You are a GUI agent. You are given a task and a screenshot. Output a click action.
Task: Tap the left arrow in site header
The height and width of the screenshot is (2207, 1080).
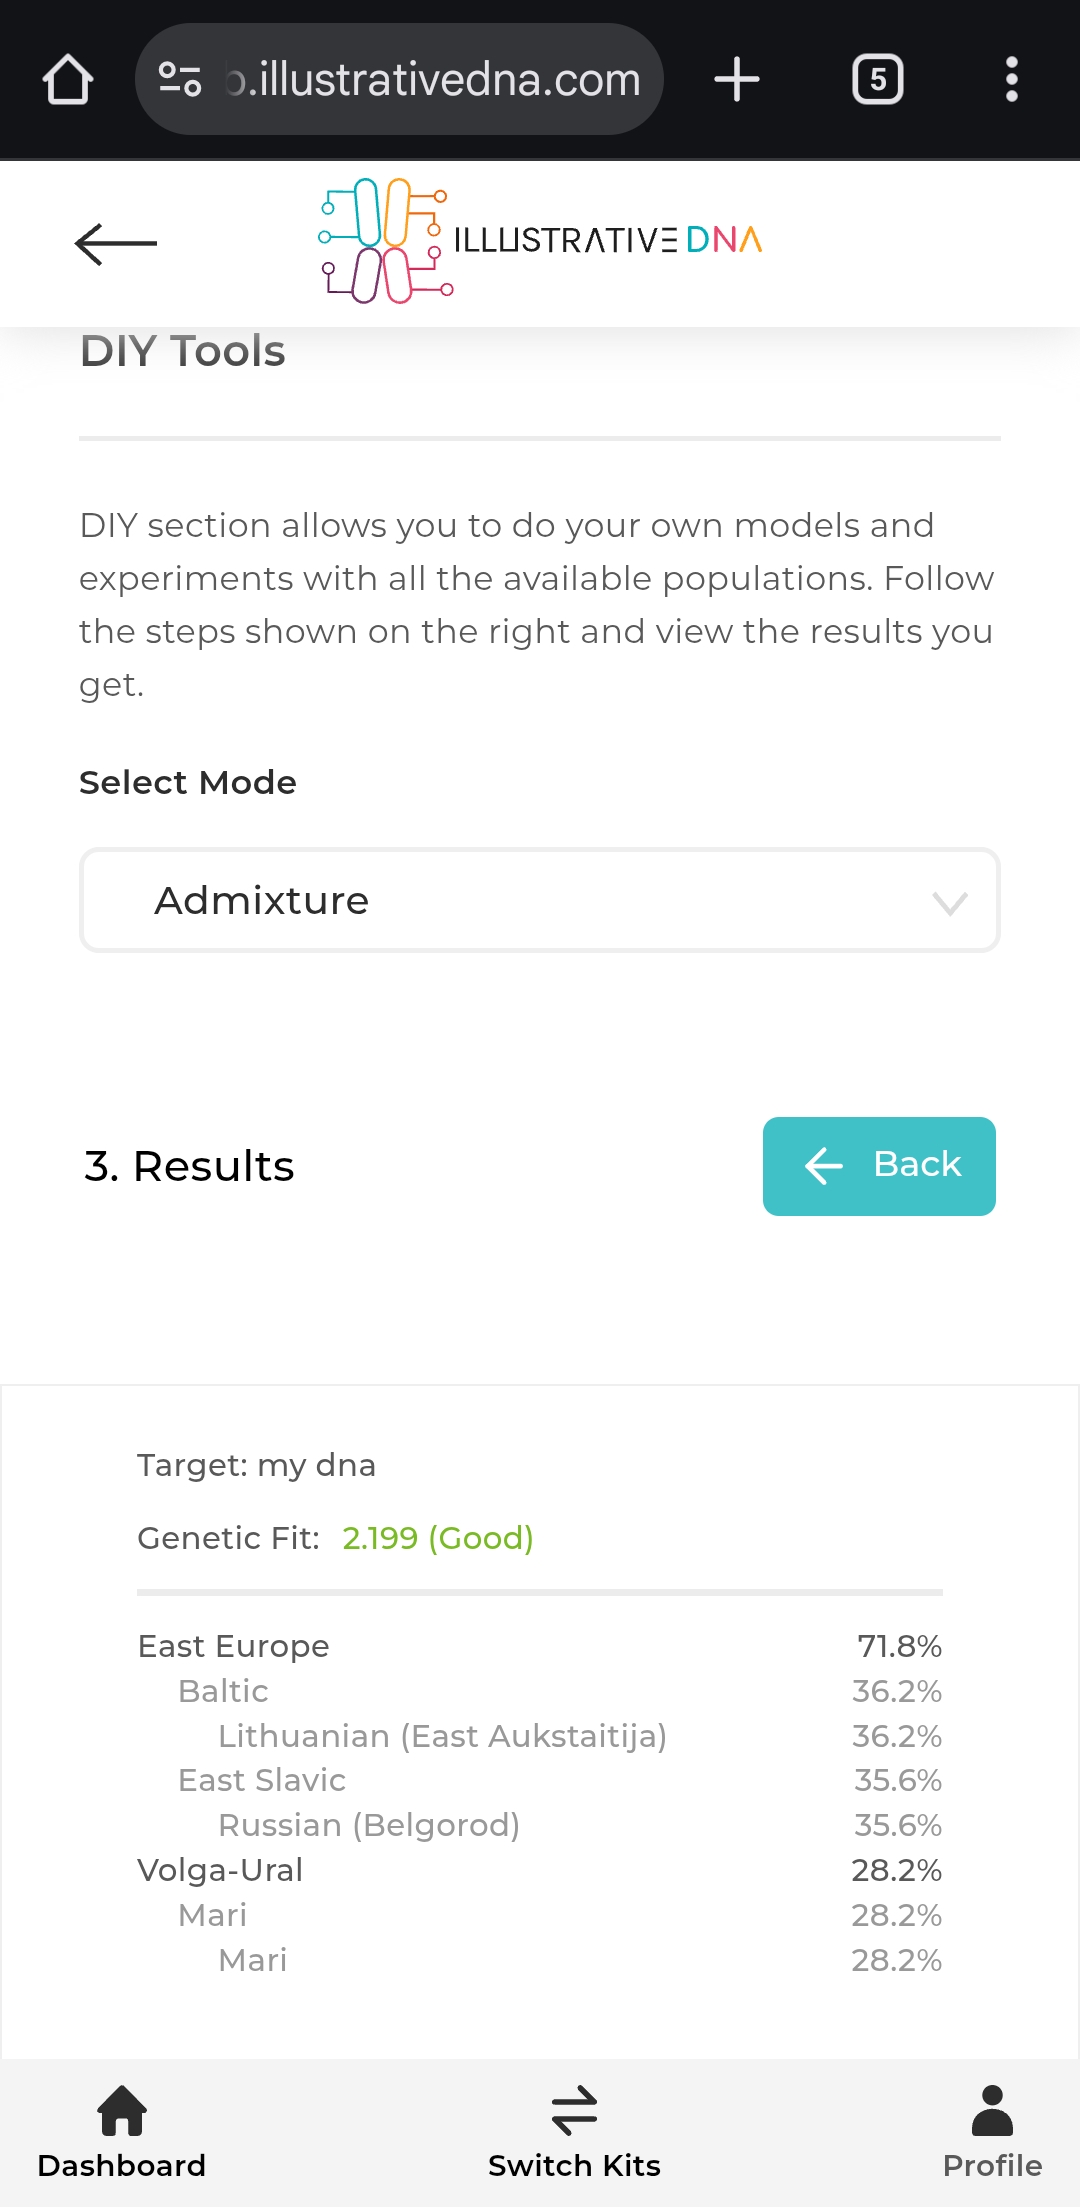(116, 243)
